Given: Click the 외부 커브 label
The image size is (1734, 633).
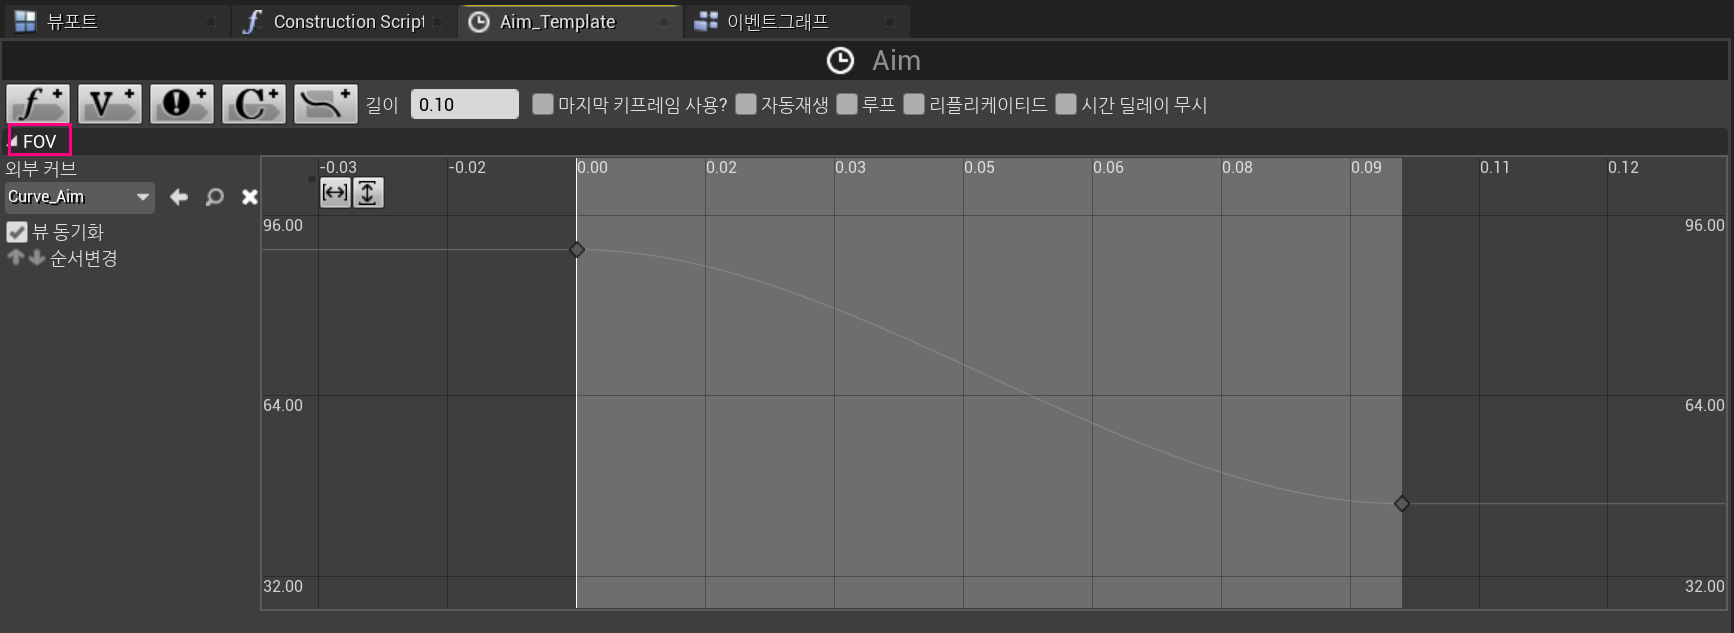Looking at the screenshot, I should (41, 168).
